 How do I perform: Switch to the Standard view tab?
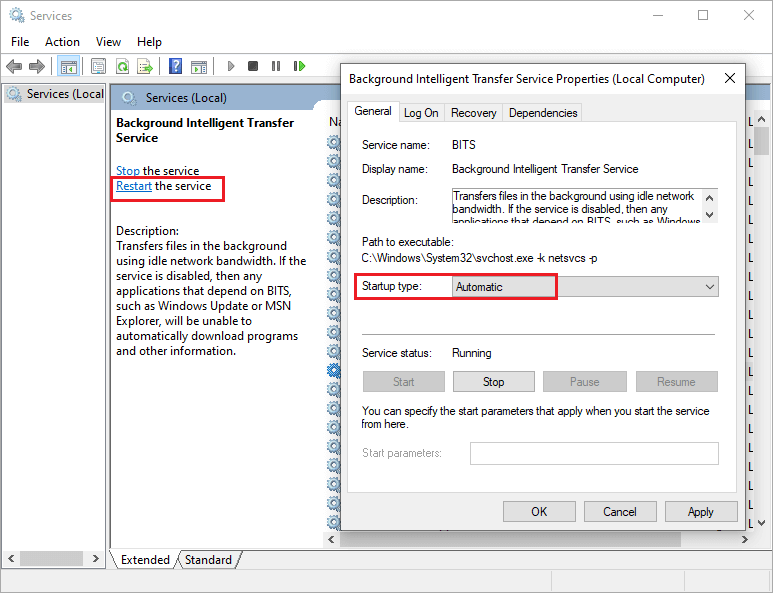point(208,560)
